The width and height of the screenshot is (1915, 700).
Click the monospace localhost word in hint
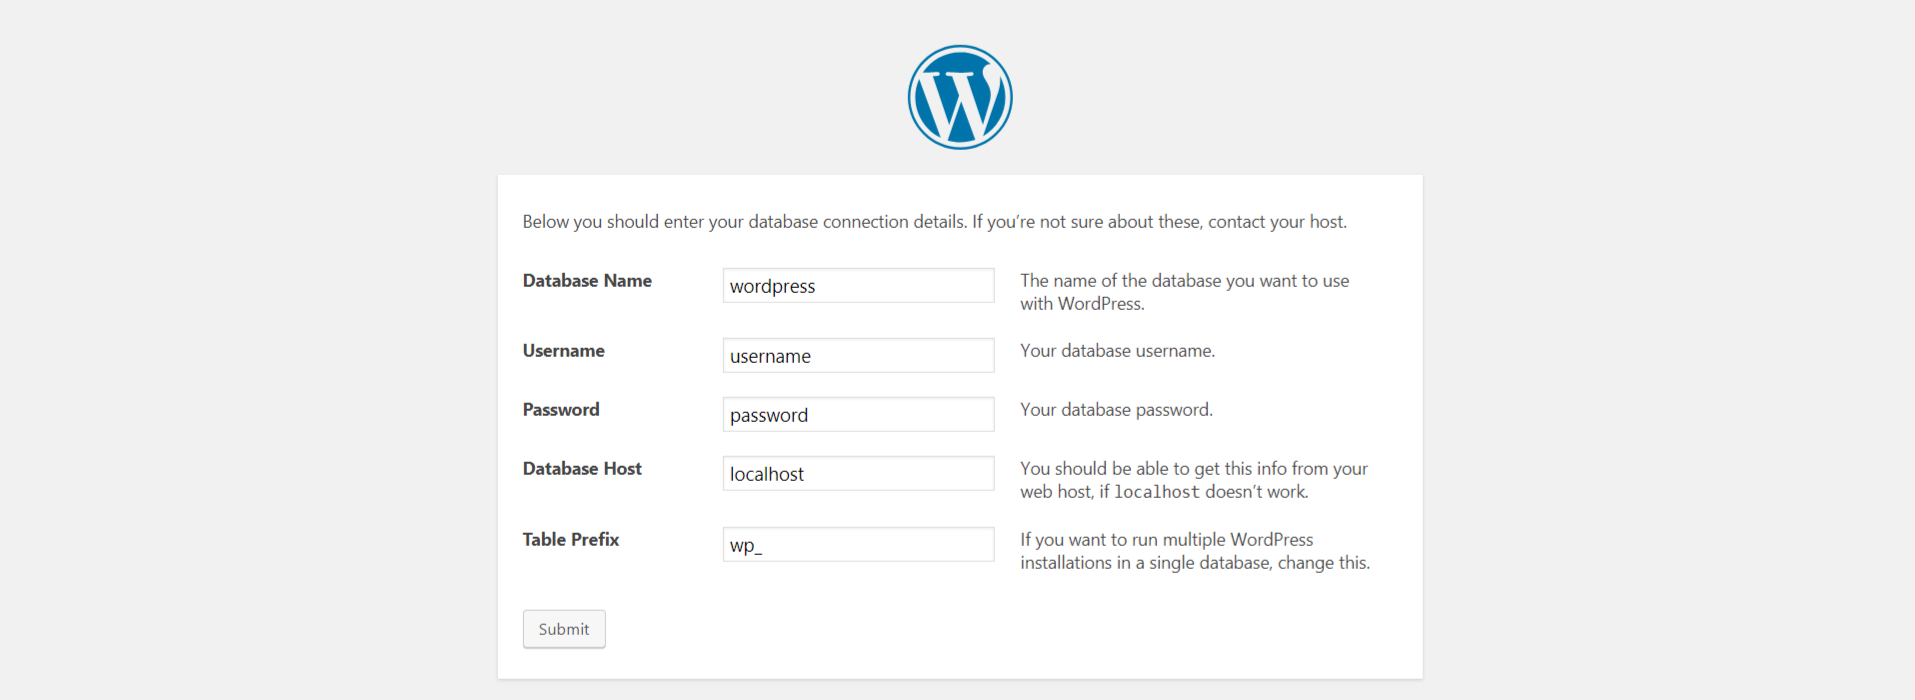click(1157, 492)
